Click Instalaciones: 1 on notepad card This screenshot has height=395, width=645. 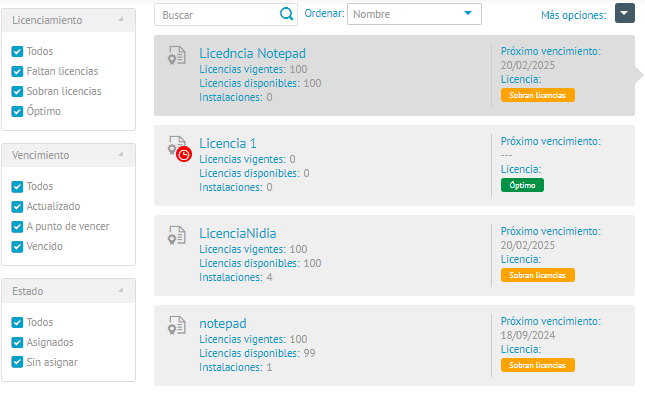pyautogui.click(x=236, y=367)
